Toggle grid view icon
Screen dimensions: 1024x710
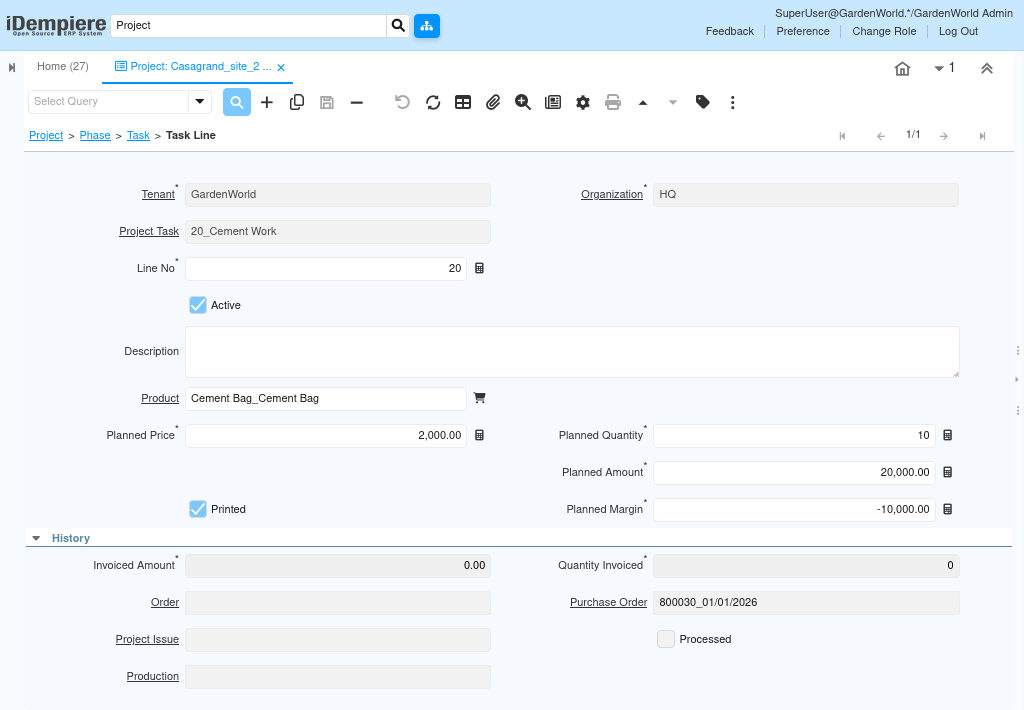463,102
